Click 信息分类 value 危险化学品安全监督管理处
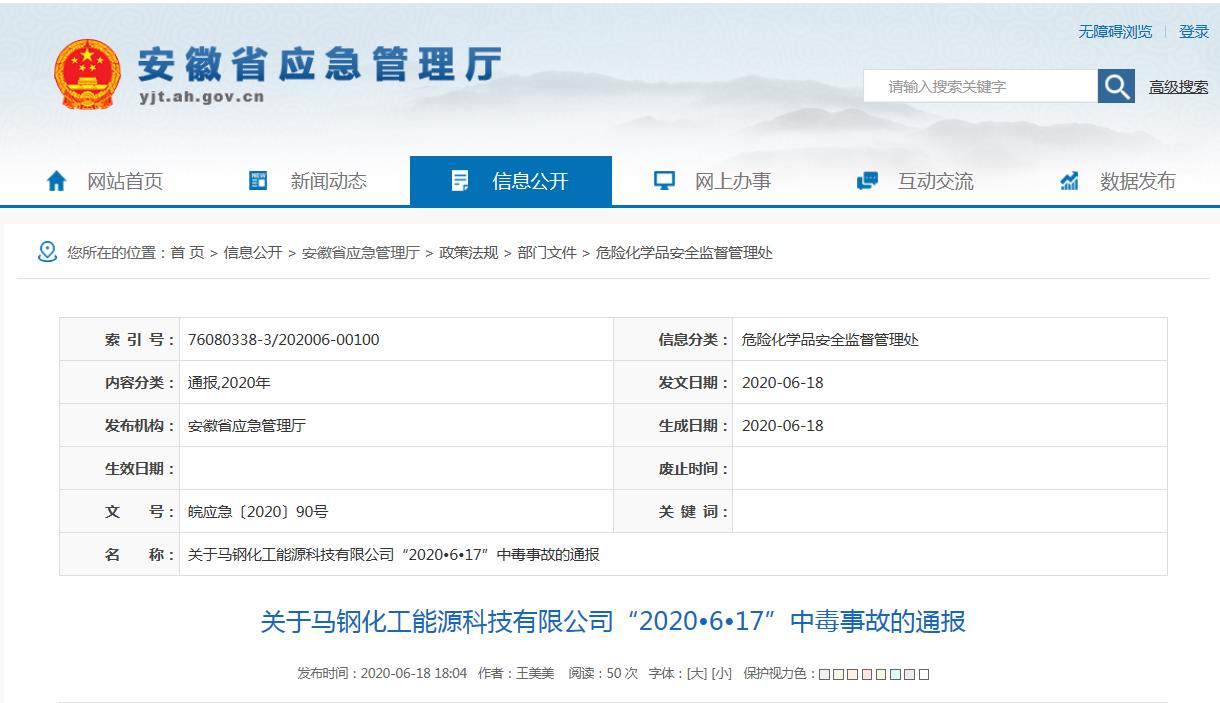Screen dimensions: 1220x703 830,340
